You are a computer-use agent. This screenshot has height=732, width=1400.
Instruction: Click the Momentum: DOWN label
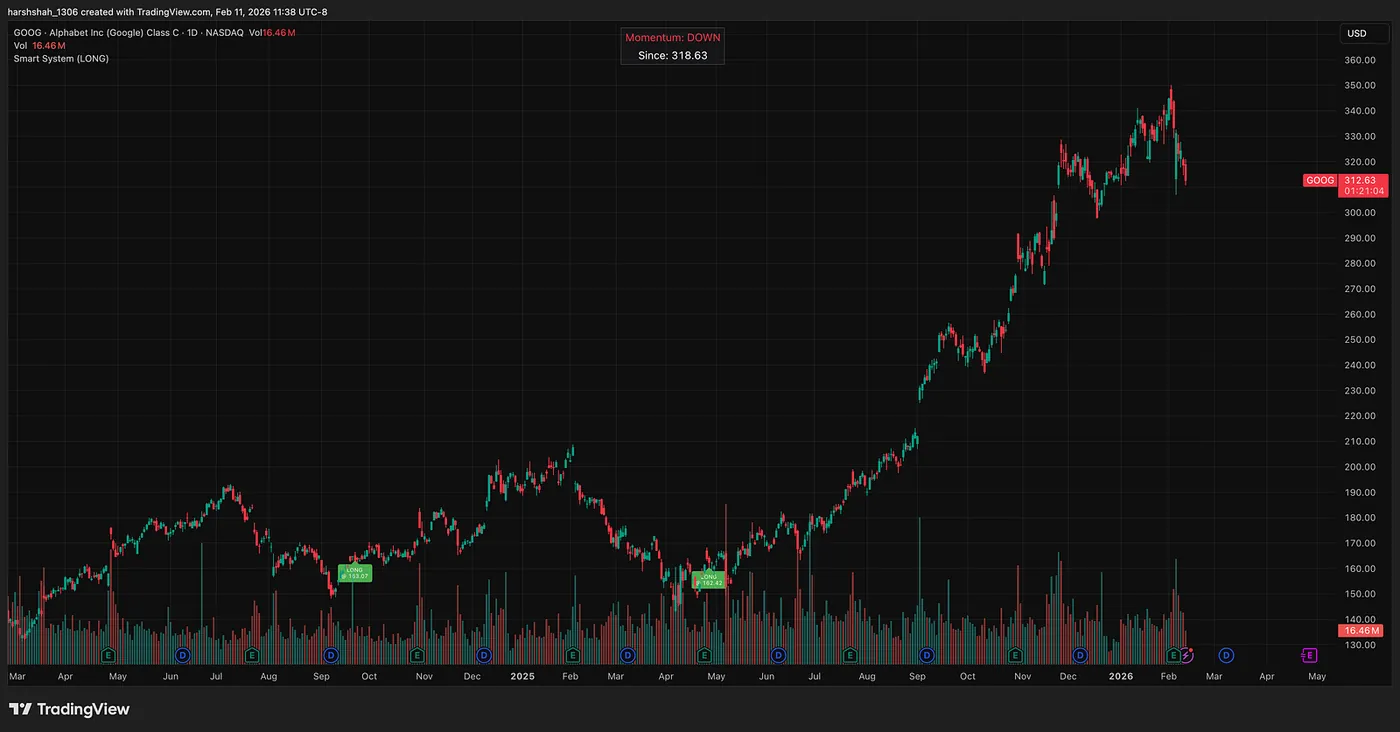click(x=673, y=37)
